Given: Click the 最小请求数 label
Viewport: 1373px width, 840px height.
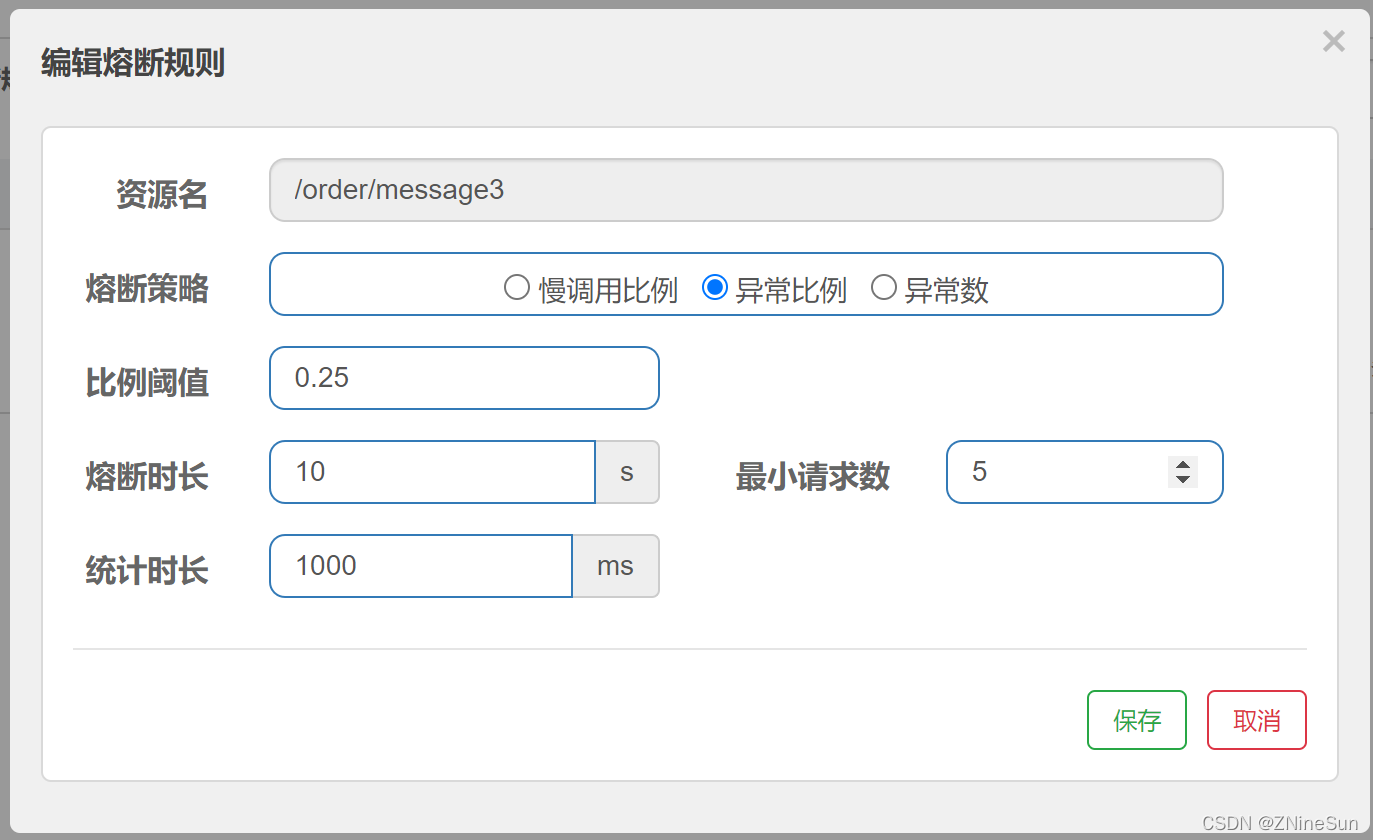Looking at the screenshot, I should point(813,477).
